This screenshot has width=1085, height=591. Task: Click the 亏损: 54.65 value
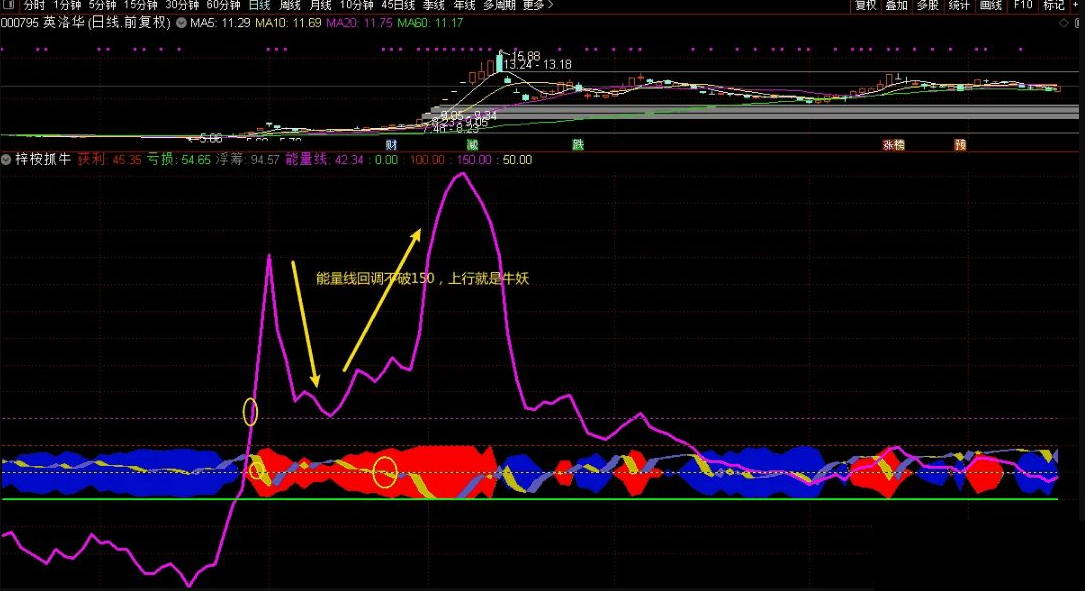[178, 160]
